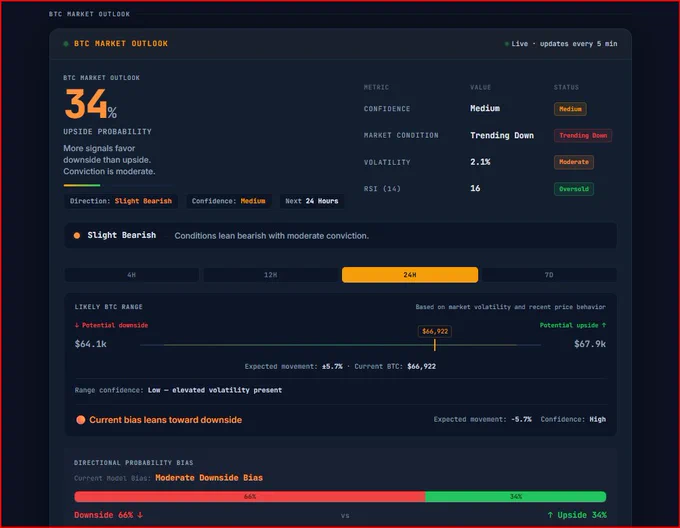Click the orange BTC MARKET OUTLOOK card title
This screenshot has height=528, width=680.
click(121, 44)
